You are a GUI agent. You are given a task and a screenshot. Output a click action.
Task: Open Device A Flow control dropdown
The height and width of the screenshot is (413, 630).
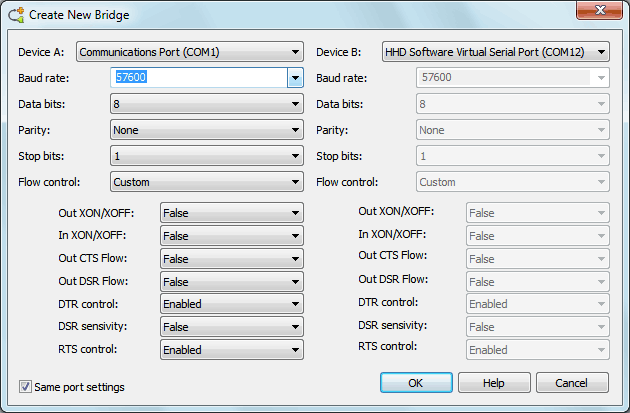click(207, 182)
